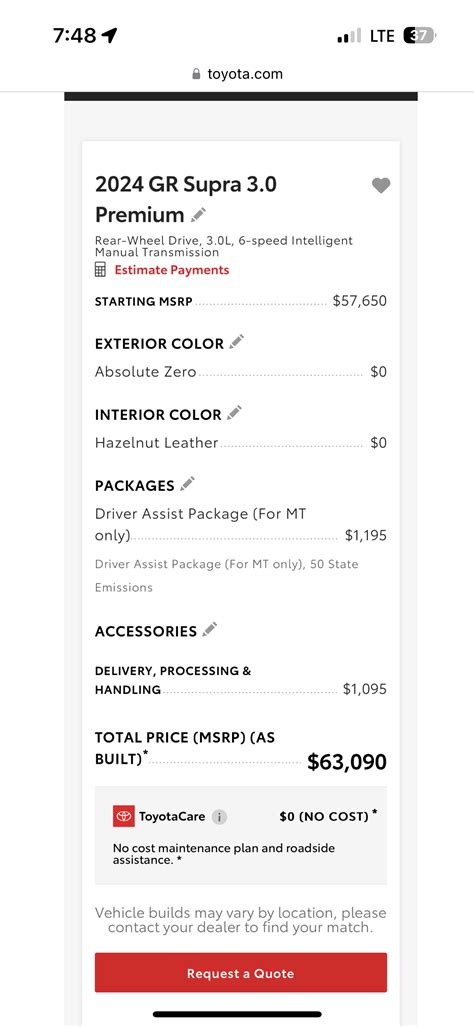Edit packages with pencil icon
474x1027 pixels.
(187, 483)
